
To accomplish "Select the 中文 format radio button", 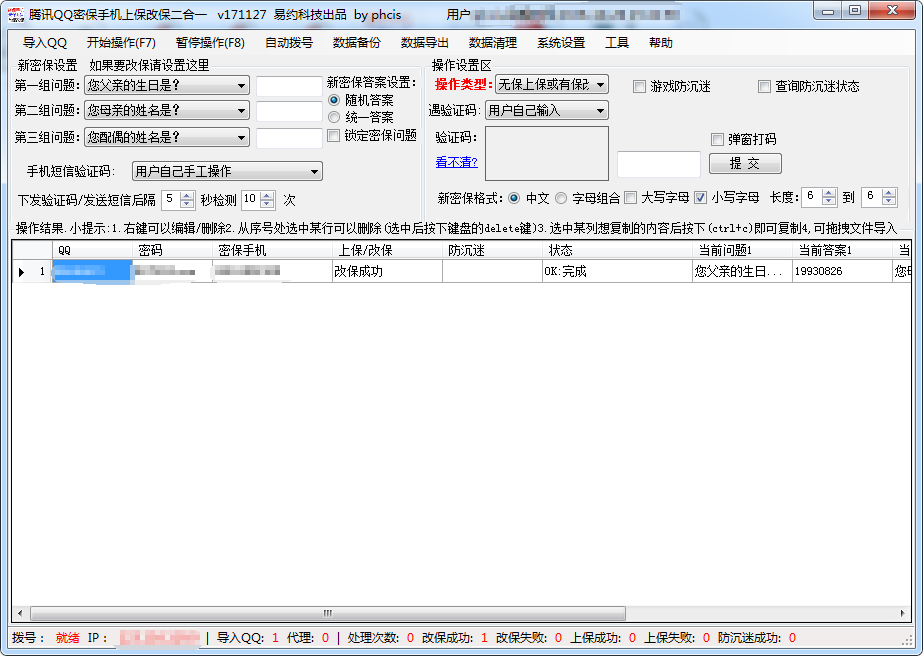I will pyautogui.click(x=514, y=198).
